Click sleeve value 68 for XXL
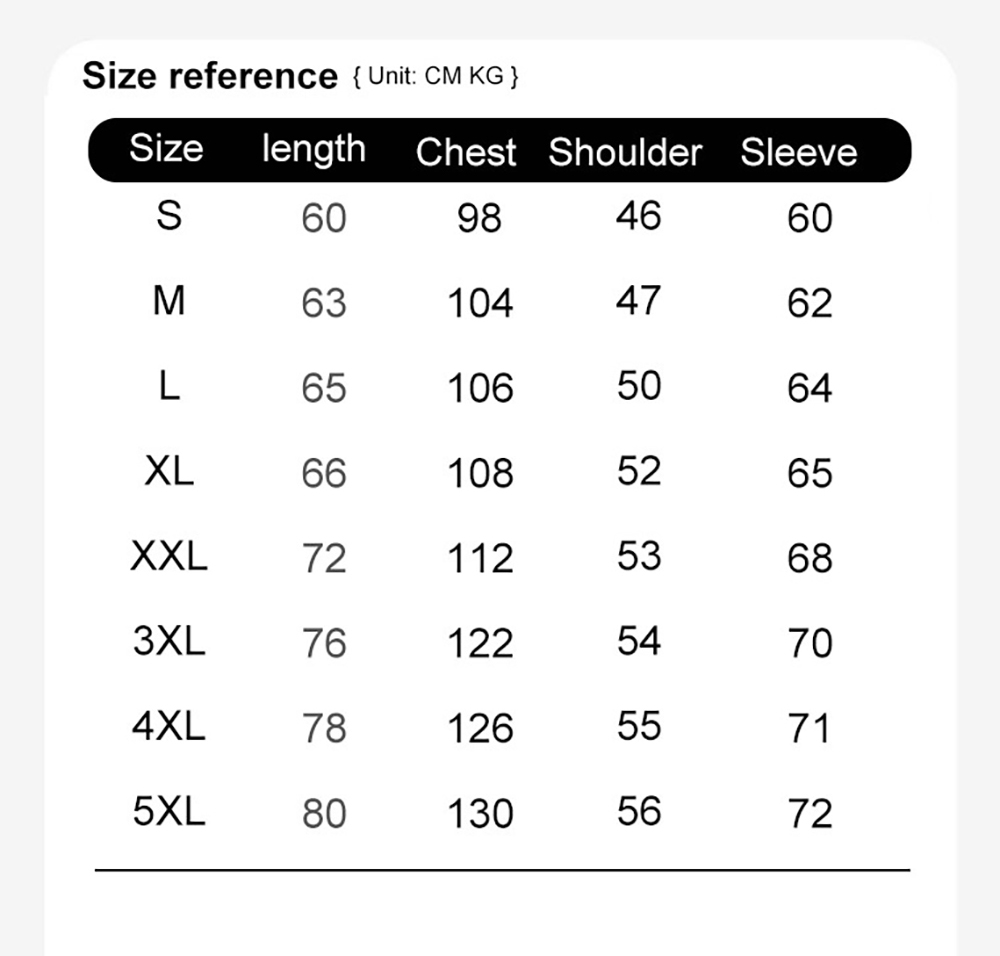 click(x=810, y=558)
